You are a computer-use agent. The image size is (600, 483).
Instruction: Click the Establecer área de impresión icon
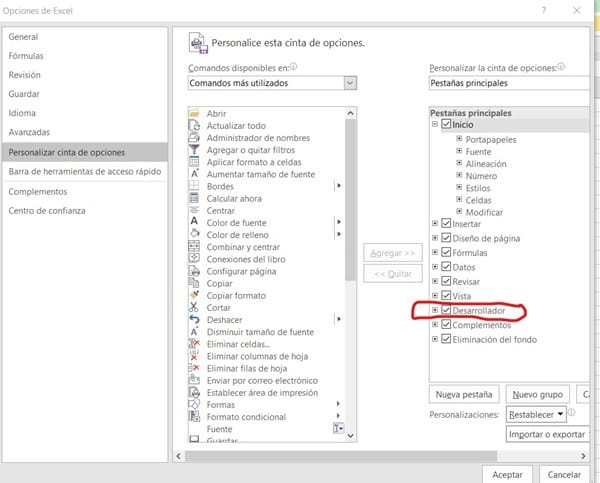[194, 392]
